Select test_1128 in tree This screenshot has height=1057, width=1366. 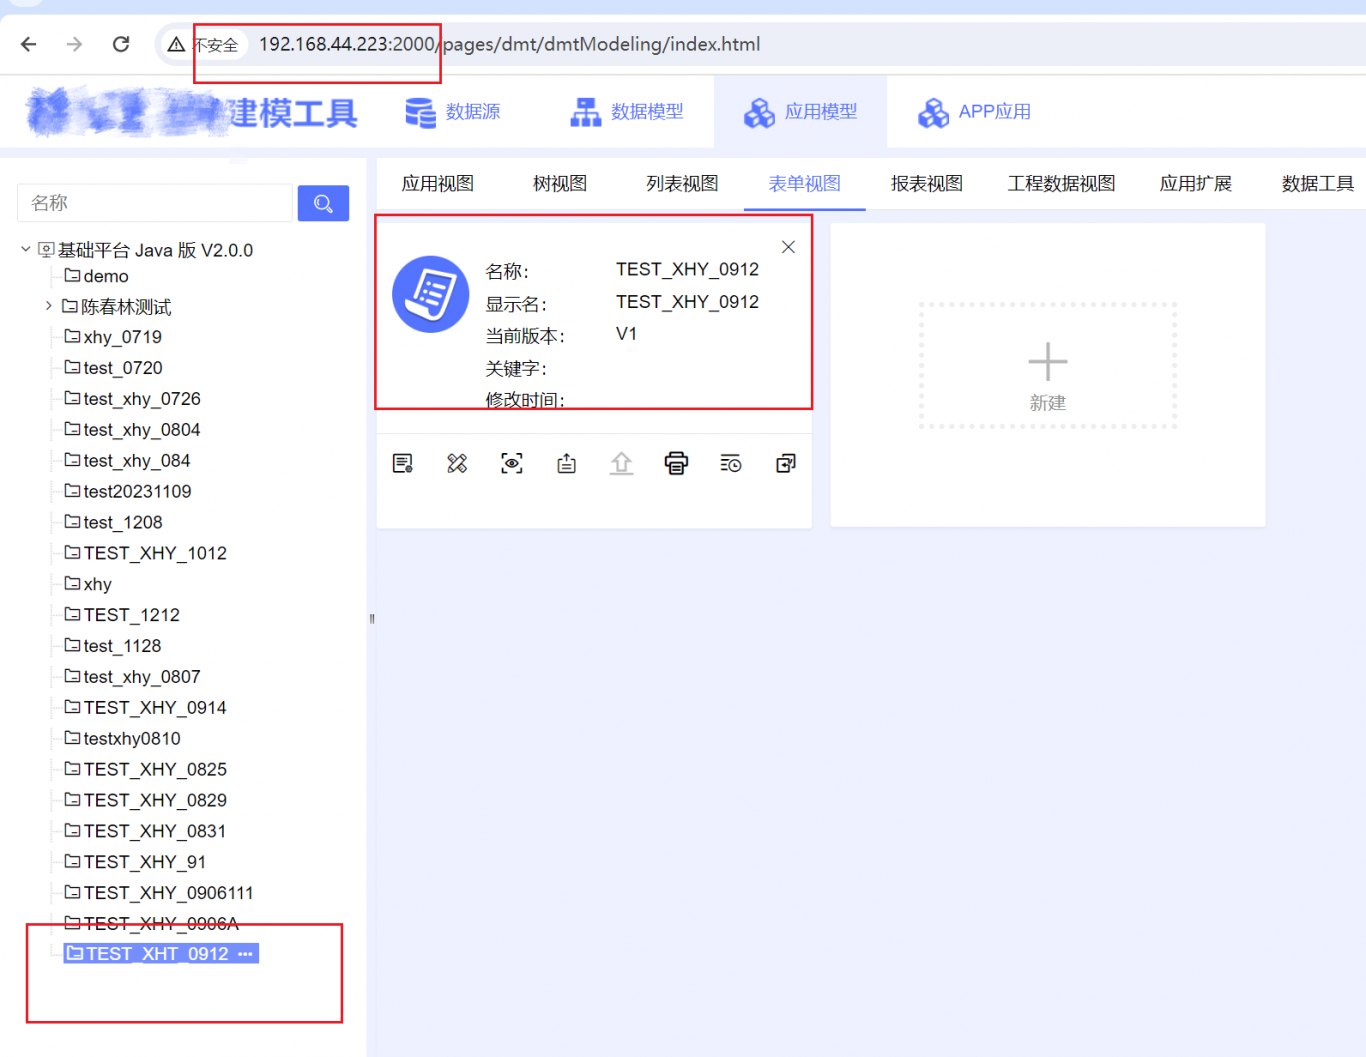tap(113, 646)
